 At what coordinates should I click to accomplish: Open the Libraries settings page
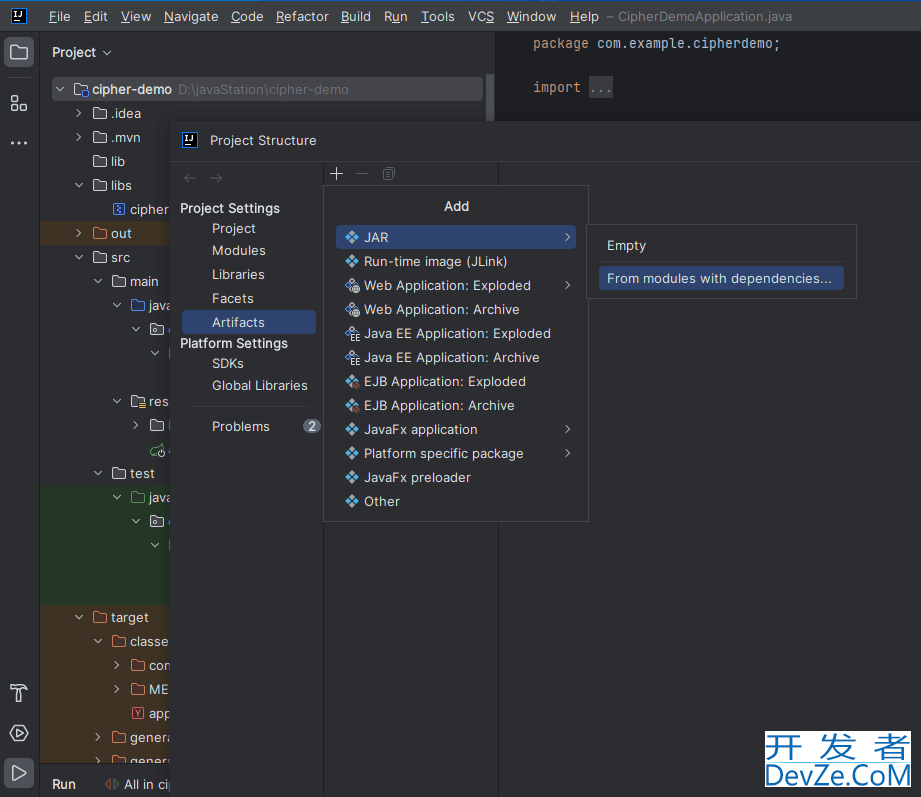pyautogui.click(x=238, y=274)
